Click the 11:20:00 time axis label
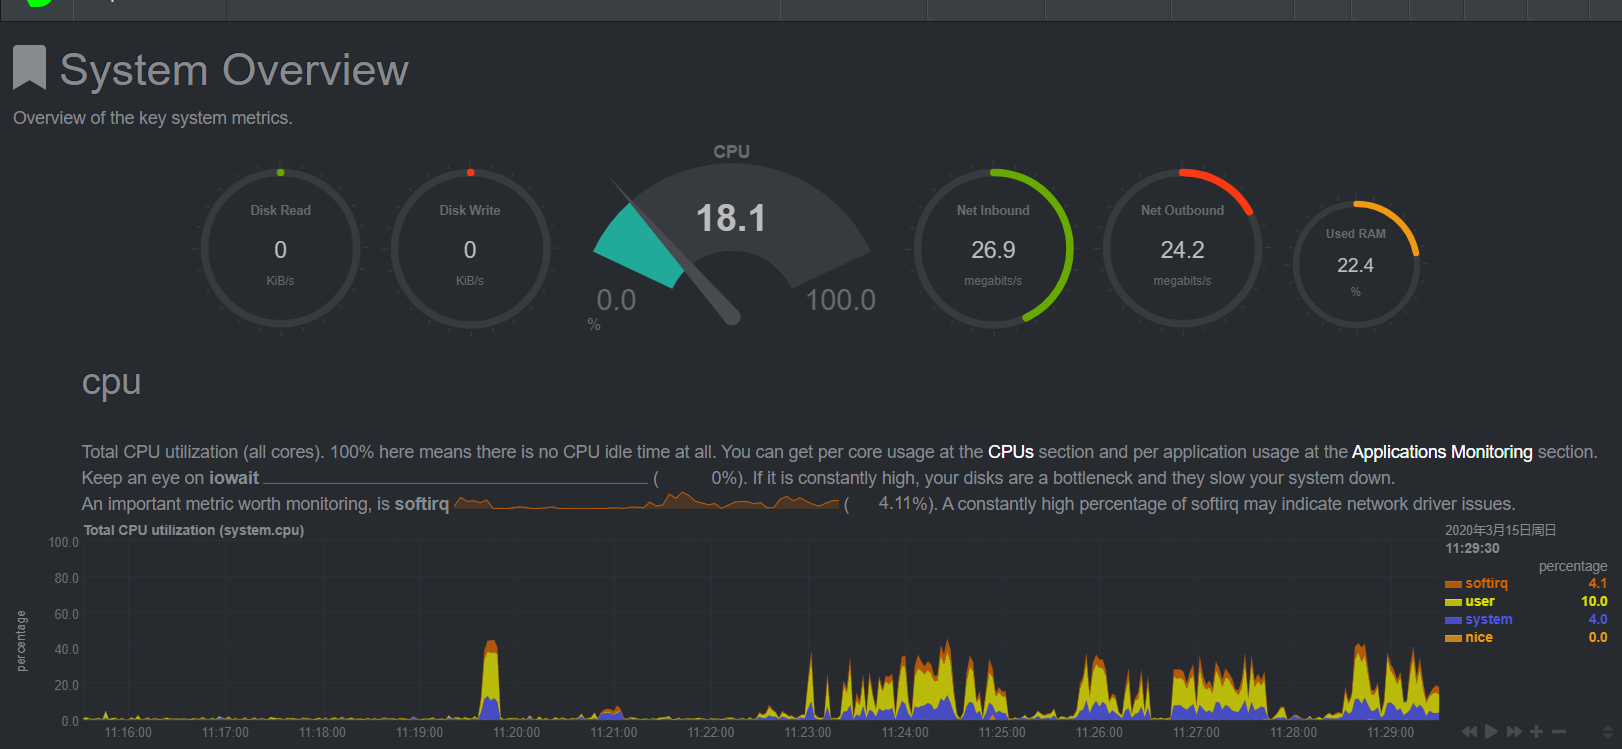 tap(516, 733)
